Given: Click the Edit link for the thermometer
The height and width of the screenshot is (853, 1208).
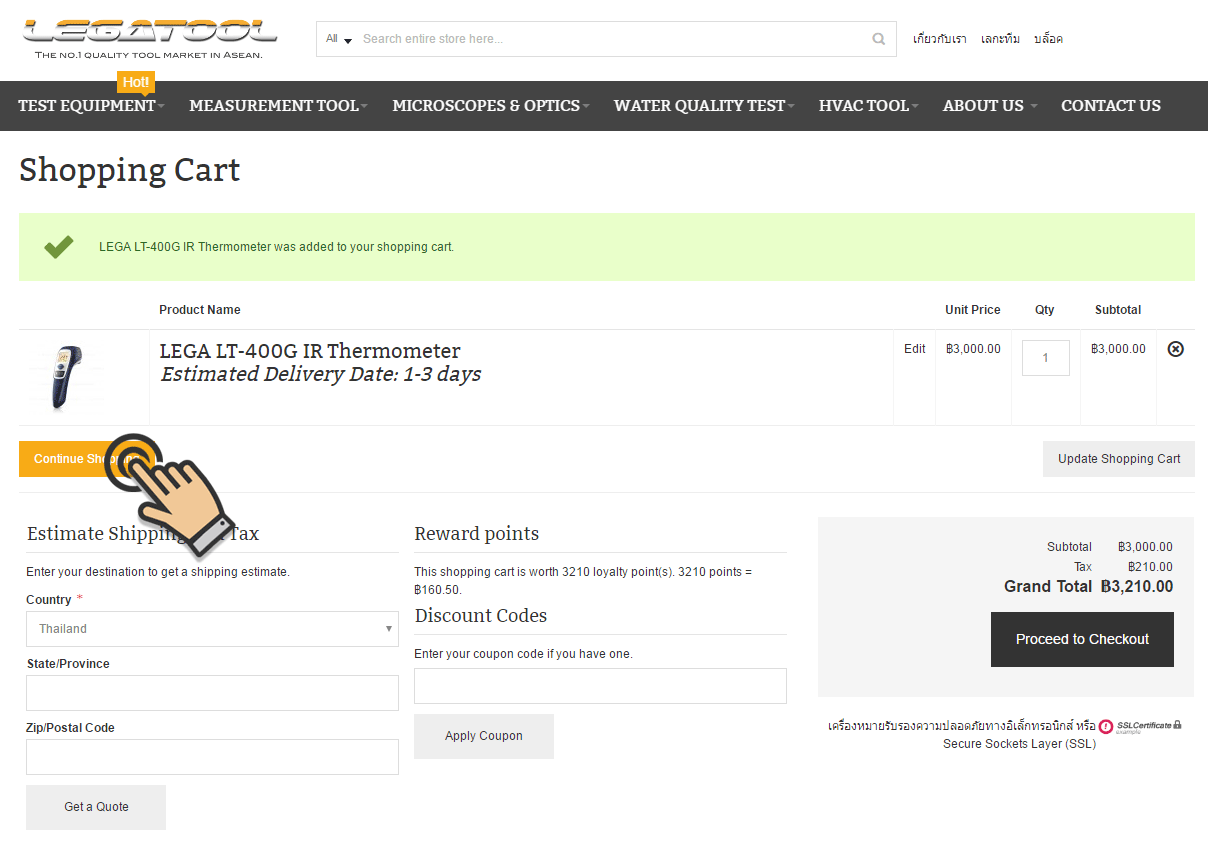Looking at the screenshot, I should (x=915, y=349).
